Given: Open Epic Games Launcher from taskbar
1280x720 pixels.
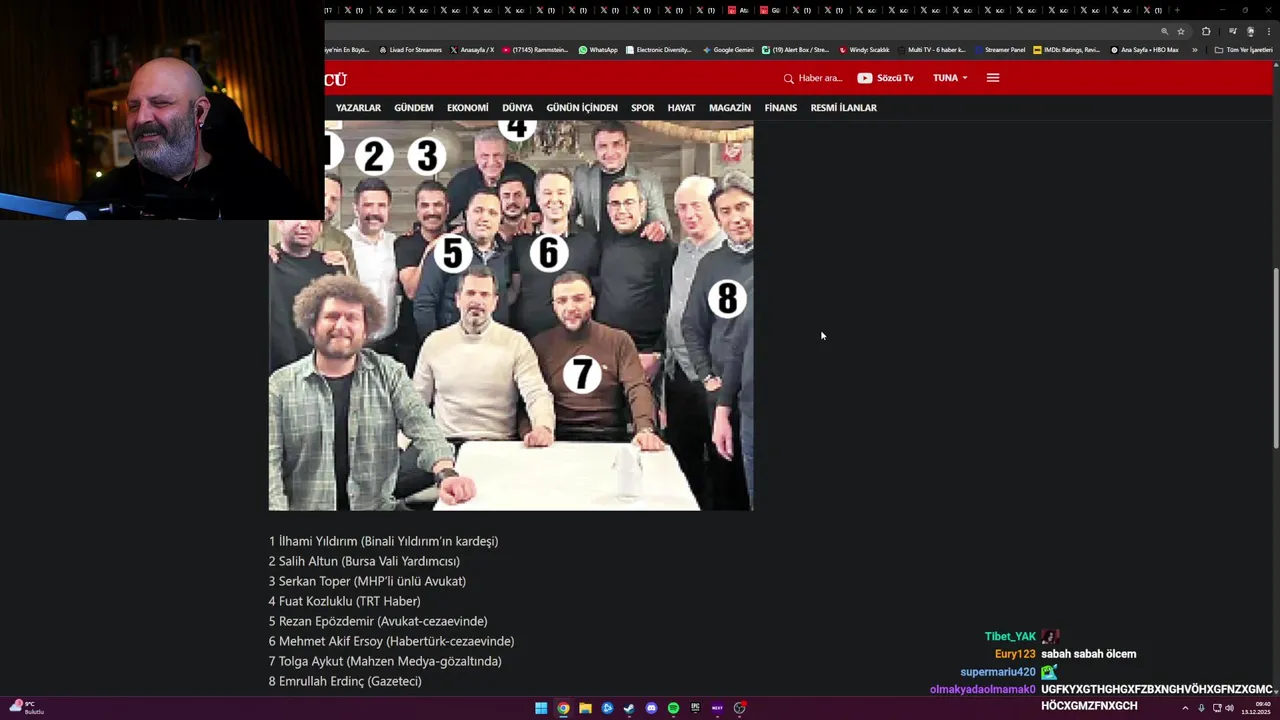Looking at the screenshot, I should [695, 708].
